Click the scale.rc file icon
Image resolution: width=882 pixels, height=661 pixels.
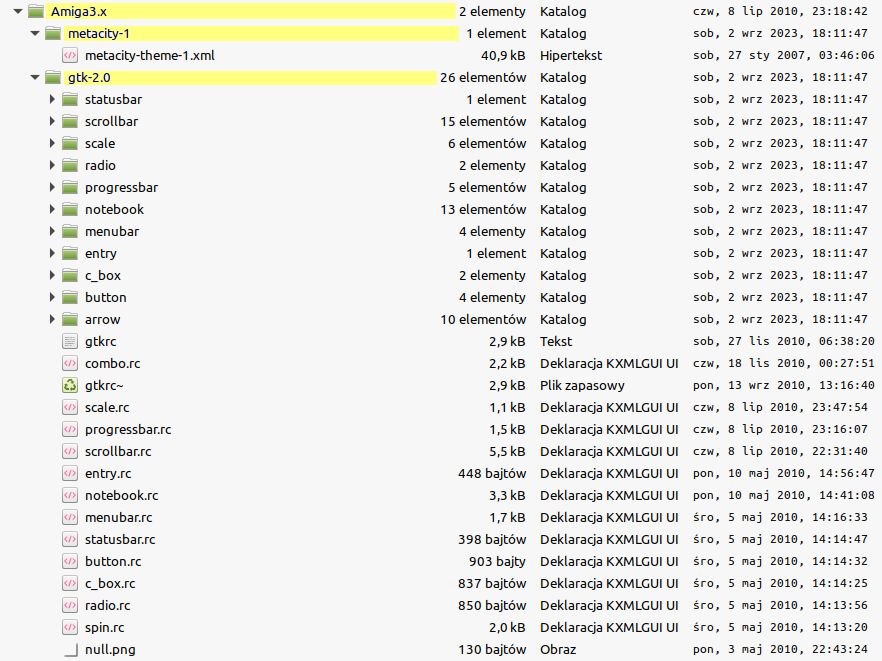coord(70,407)
